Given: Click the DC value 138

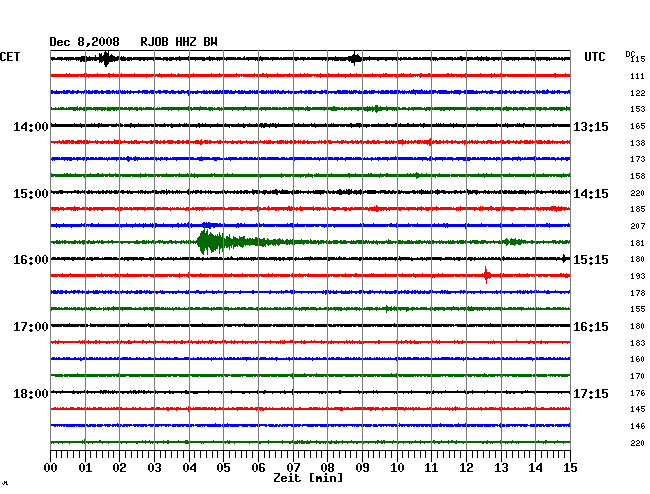Looking at the screenshot, I should click(638, 143).
